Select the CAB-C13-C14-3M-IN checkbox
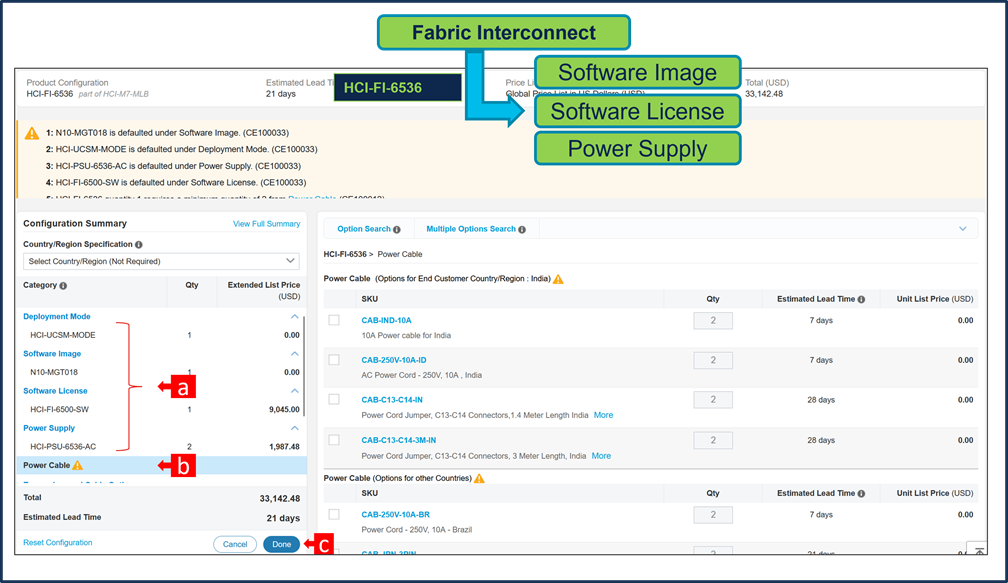This screenshot has height=583, width=1008. click(x=334, y=440)
